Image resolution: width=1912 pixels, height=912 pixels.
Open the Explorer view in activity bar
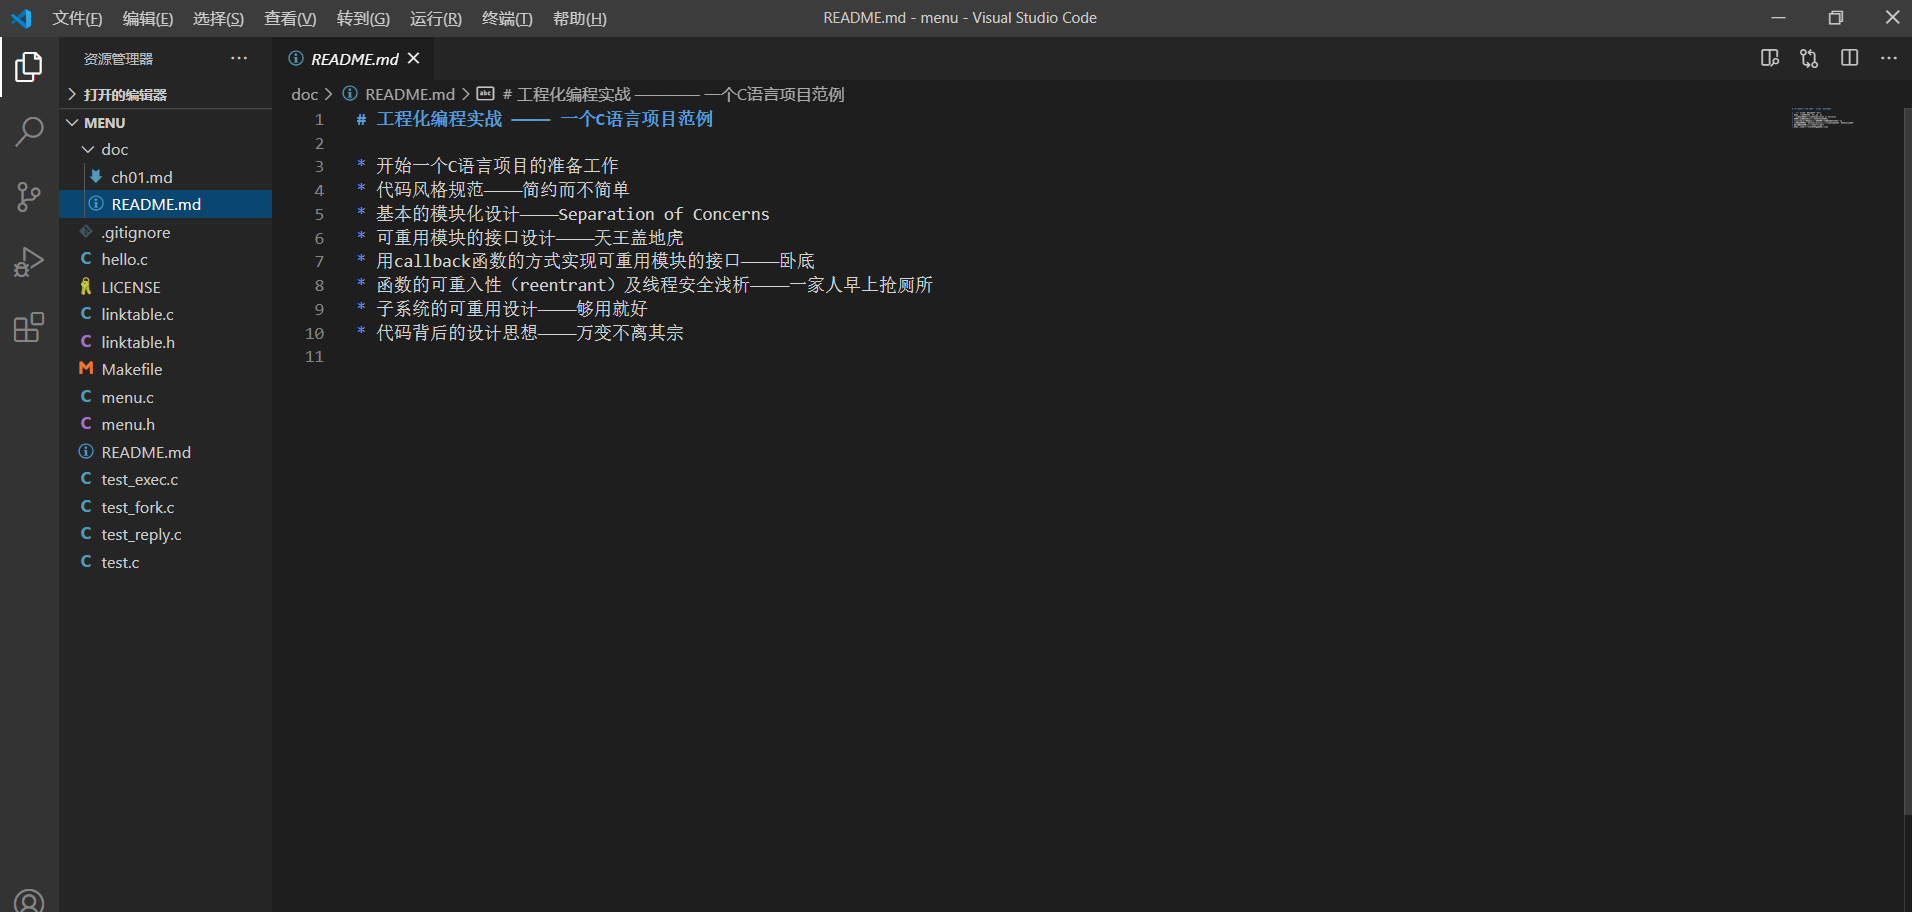click(x=29, y=67)
